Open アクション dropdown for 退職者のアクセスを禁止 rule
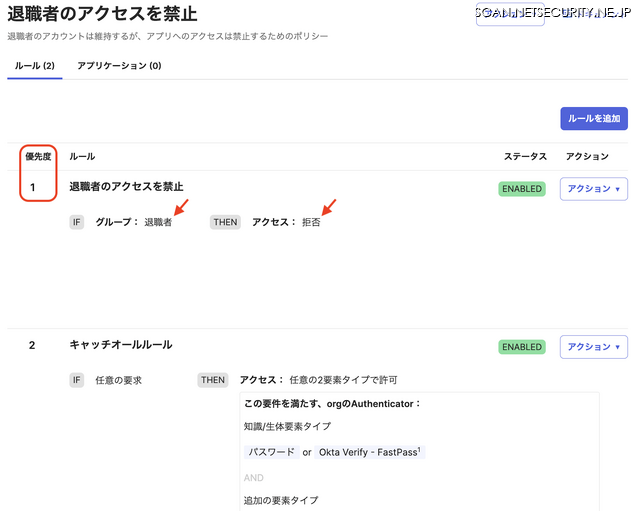The width and height of the screenshot is (640, 511). 593,188
